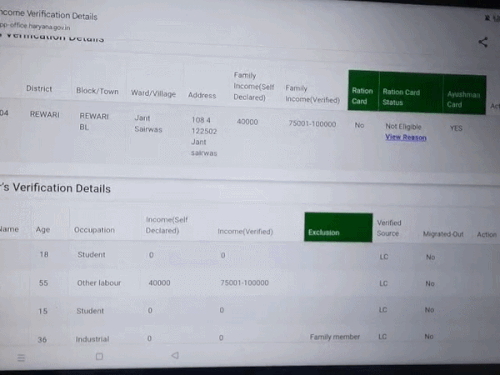Image resolution: width=500 pixels, height=375 pixels.
Task: Select the green Exclusion column header
Action: click(338, 227)
